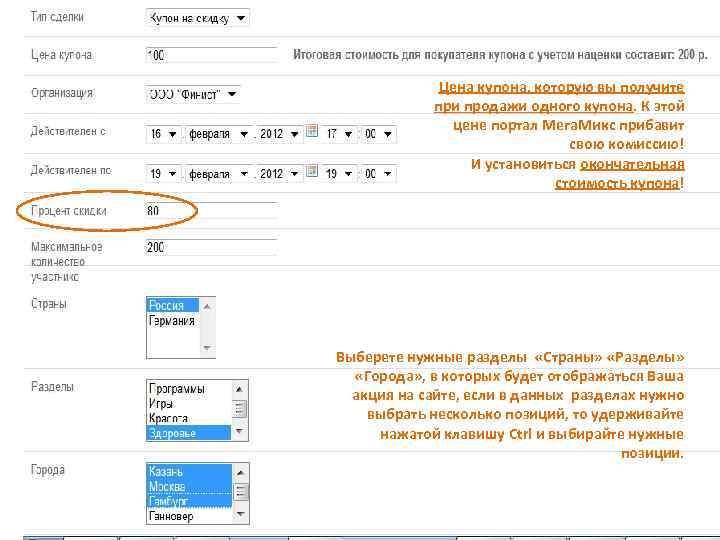Click cities list scrollbar thumb
Image resolution: width=720 pixels, height=540 pixels.
(x=241, y=492)
